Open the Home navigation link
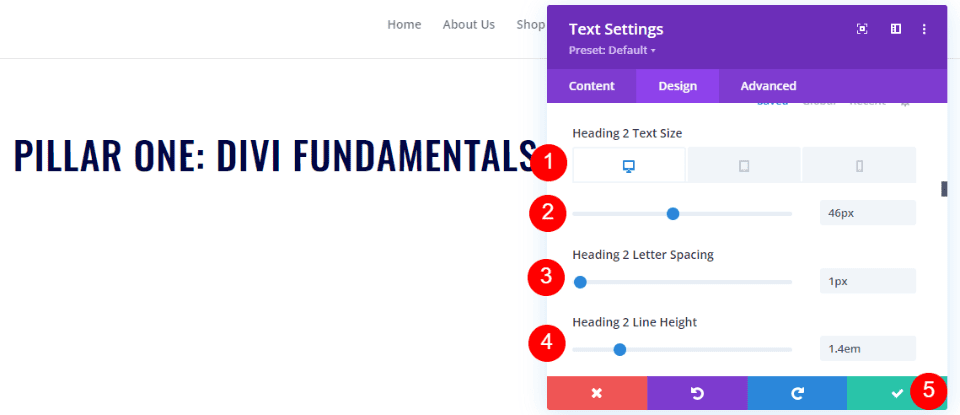This screenshot has height=415, width=960. [x=404, y=24]
